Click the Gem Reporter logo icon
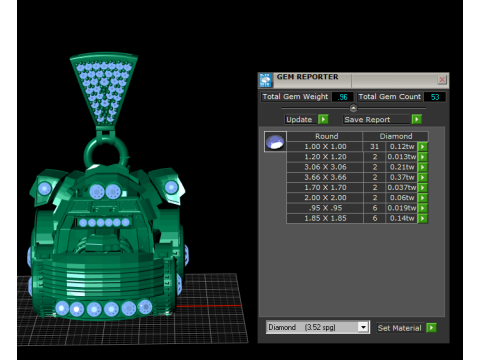 click(265, 80)
